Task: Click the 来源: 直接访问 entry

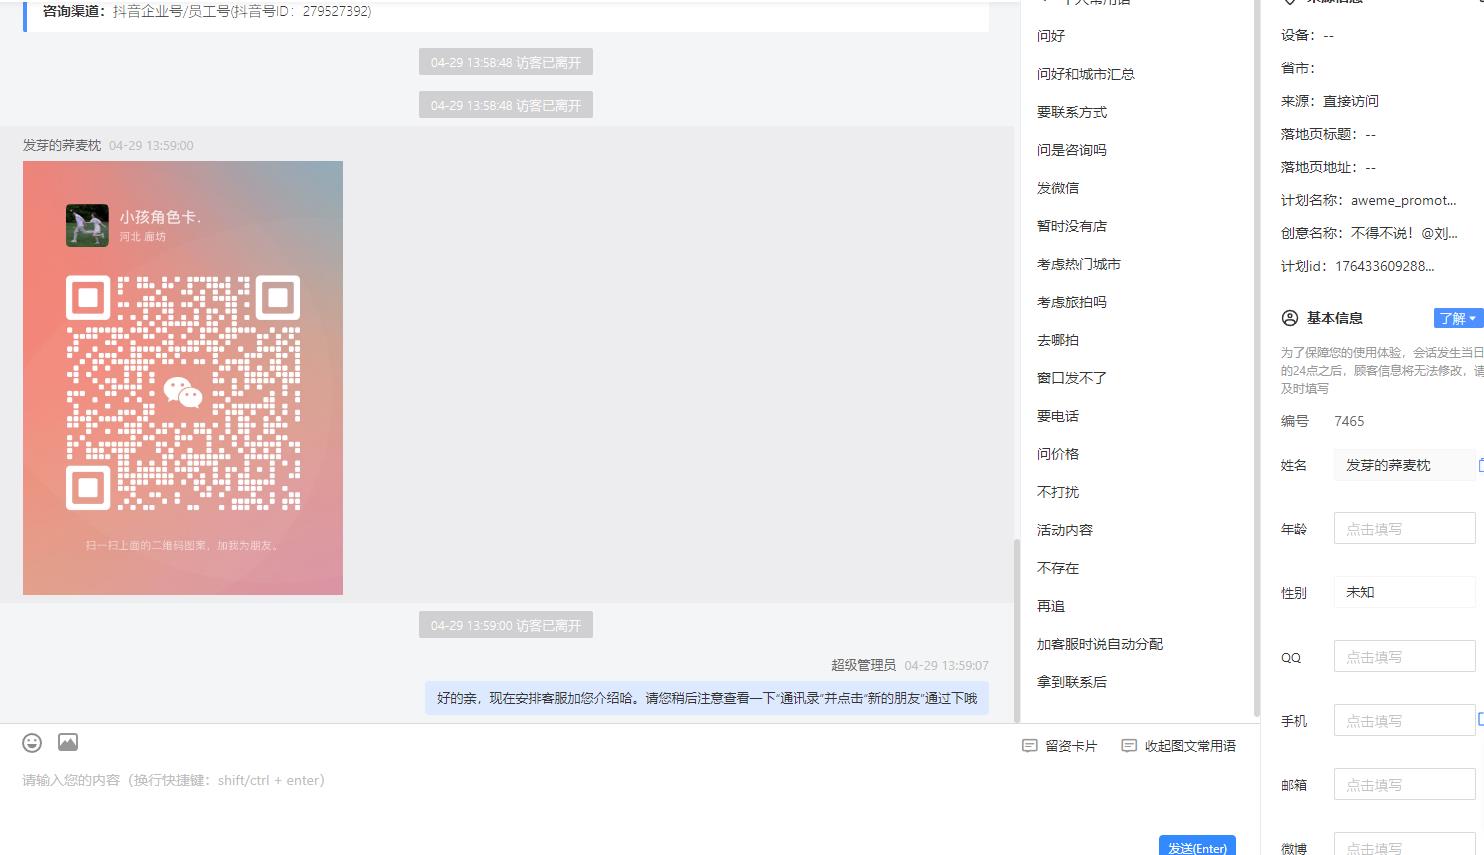Action: 1330,101
